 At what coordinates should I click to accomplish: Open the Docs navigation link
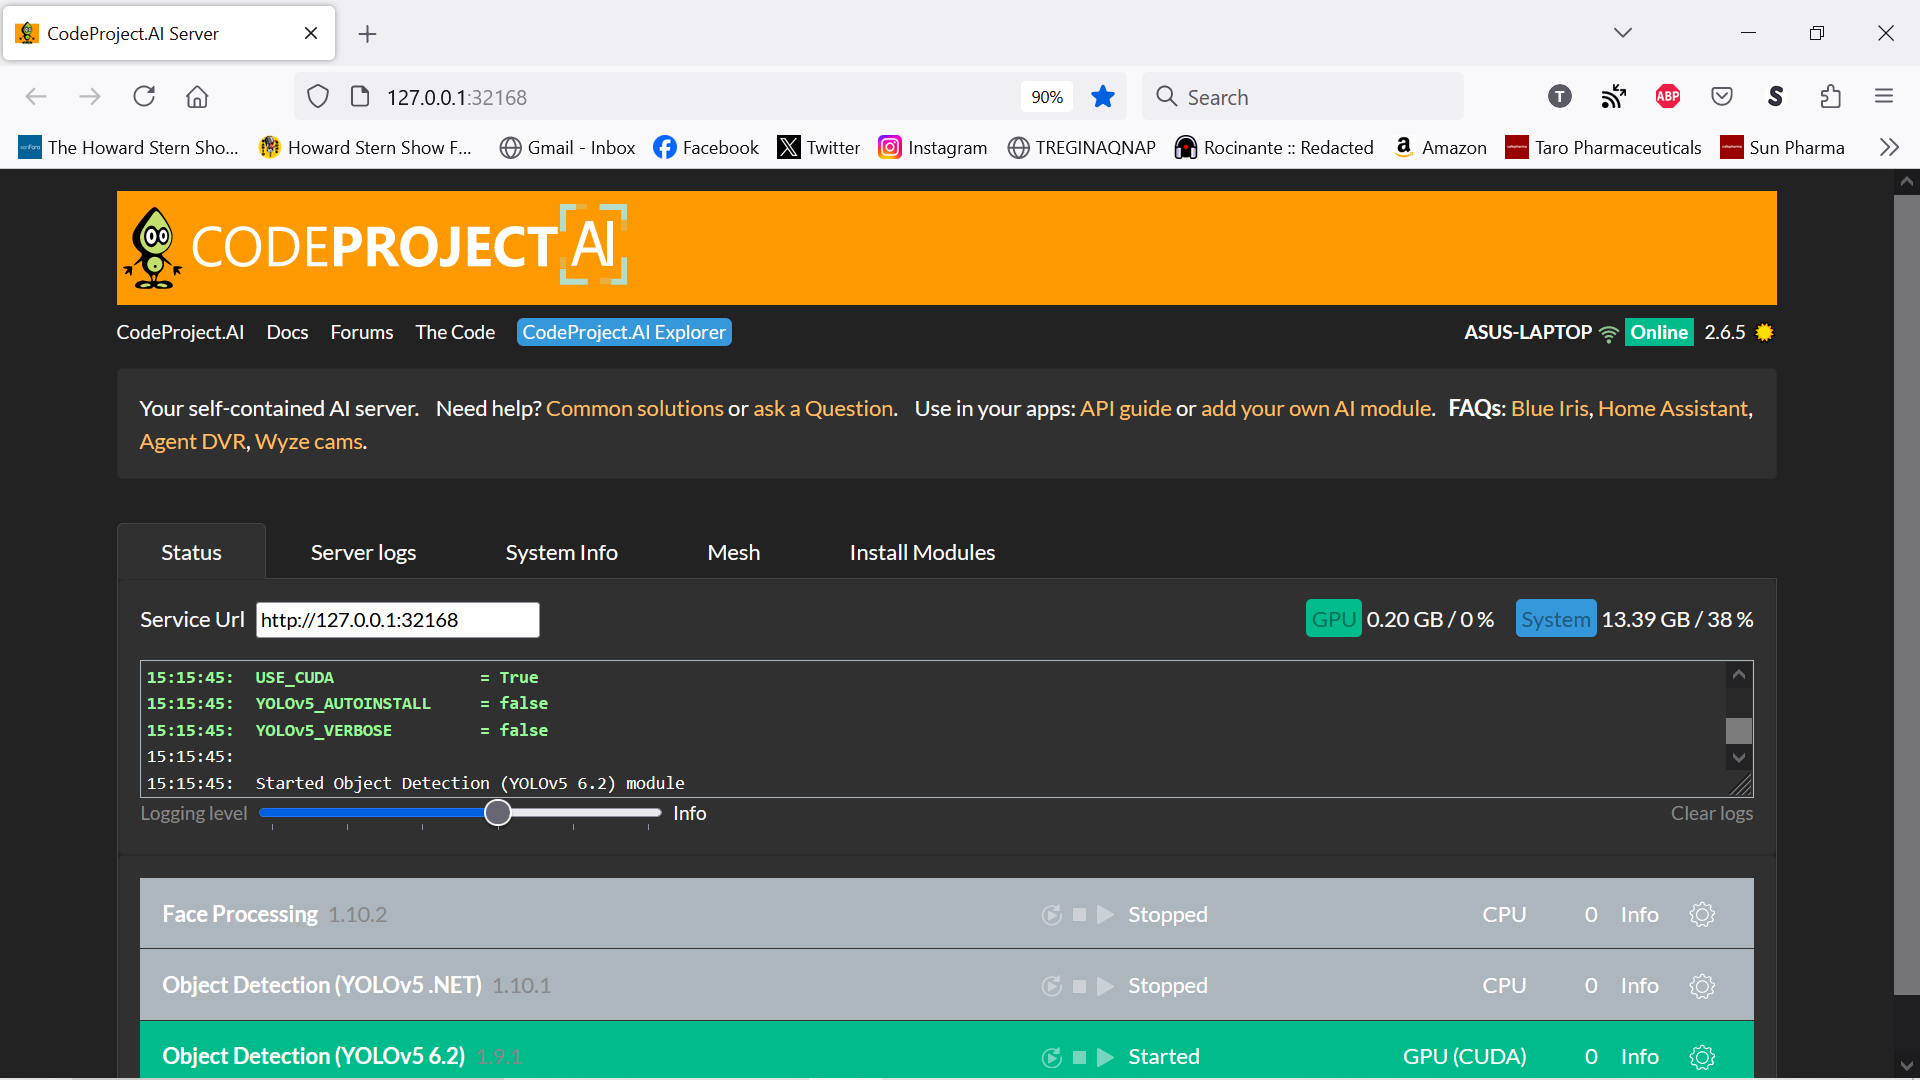(x=287, y=332)
